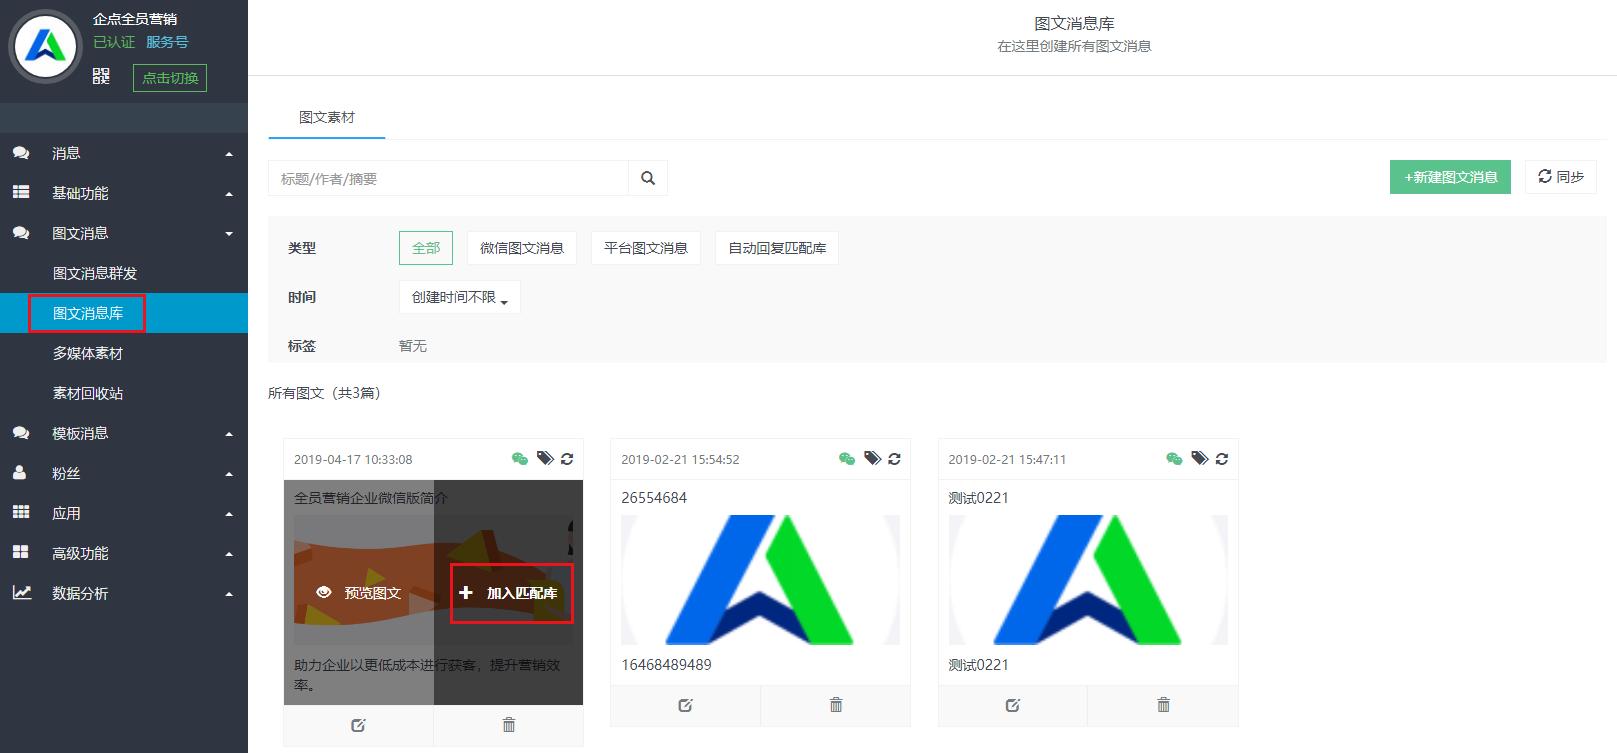Click the 消息 chat bubble icon
Image resolution: width=1617 pixels, height=753 pixels.
tap(20, 153)
